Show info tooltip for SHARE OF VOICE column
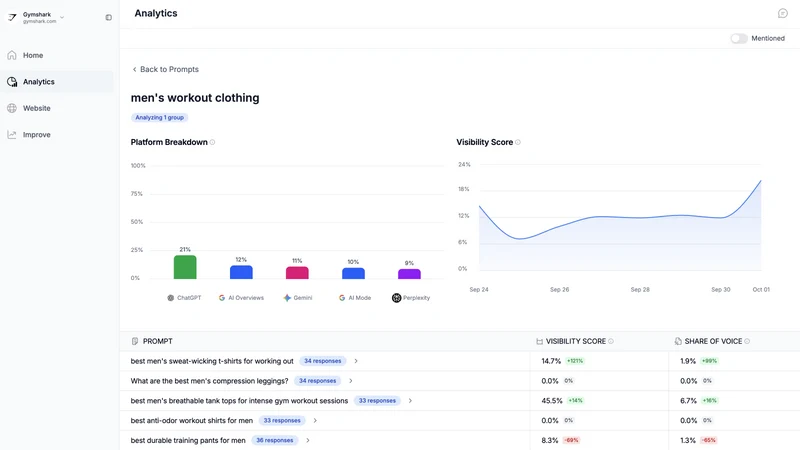This screenshot has height=450, width=800. click(747, 341)
